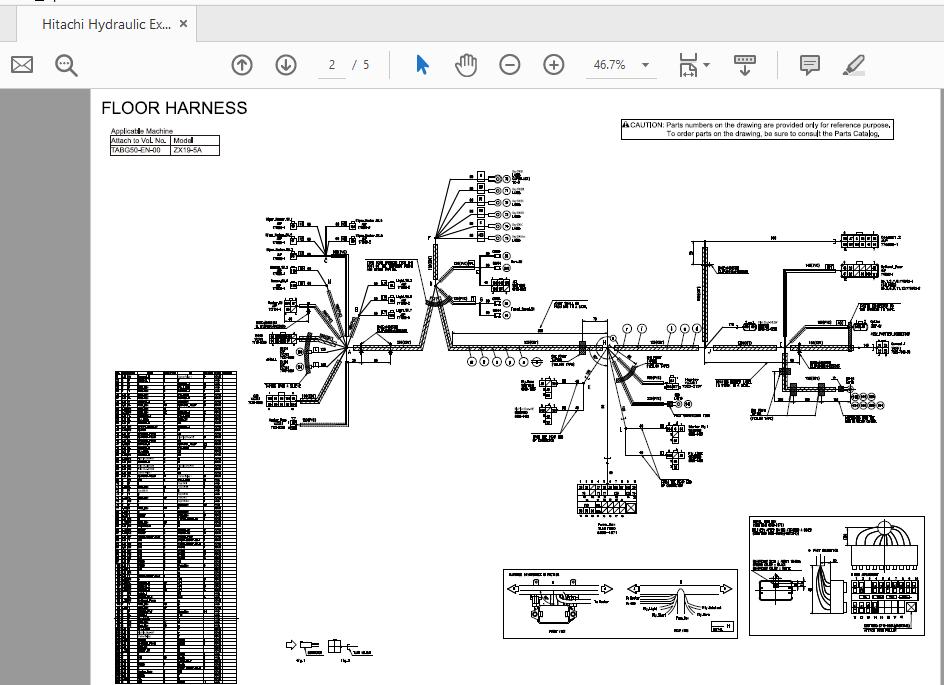Image resolution: width=944 pixels, height=685 pixels.
Task: Choose the selection arrow tool
Action: click(x=423, y=65)
